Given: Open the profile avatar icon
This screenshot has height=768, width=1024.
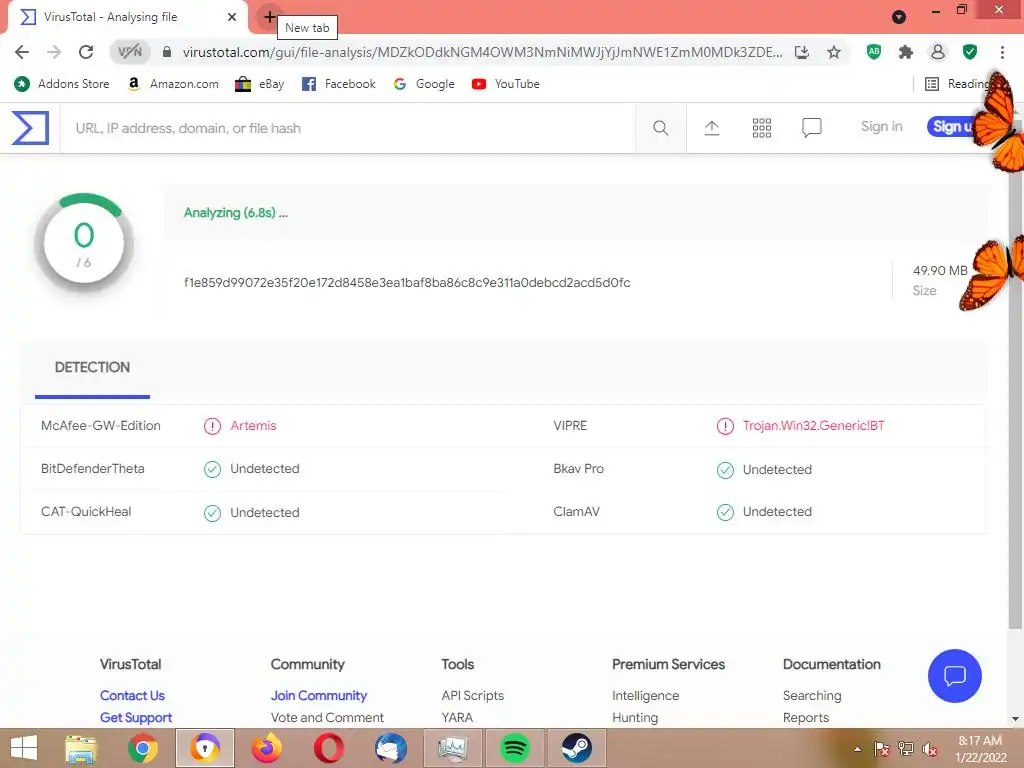Looking at the screenshot, I should coord(938,52).
